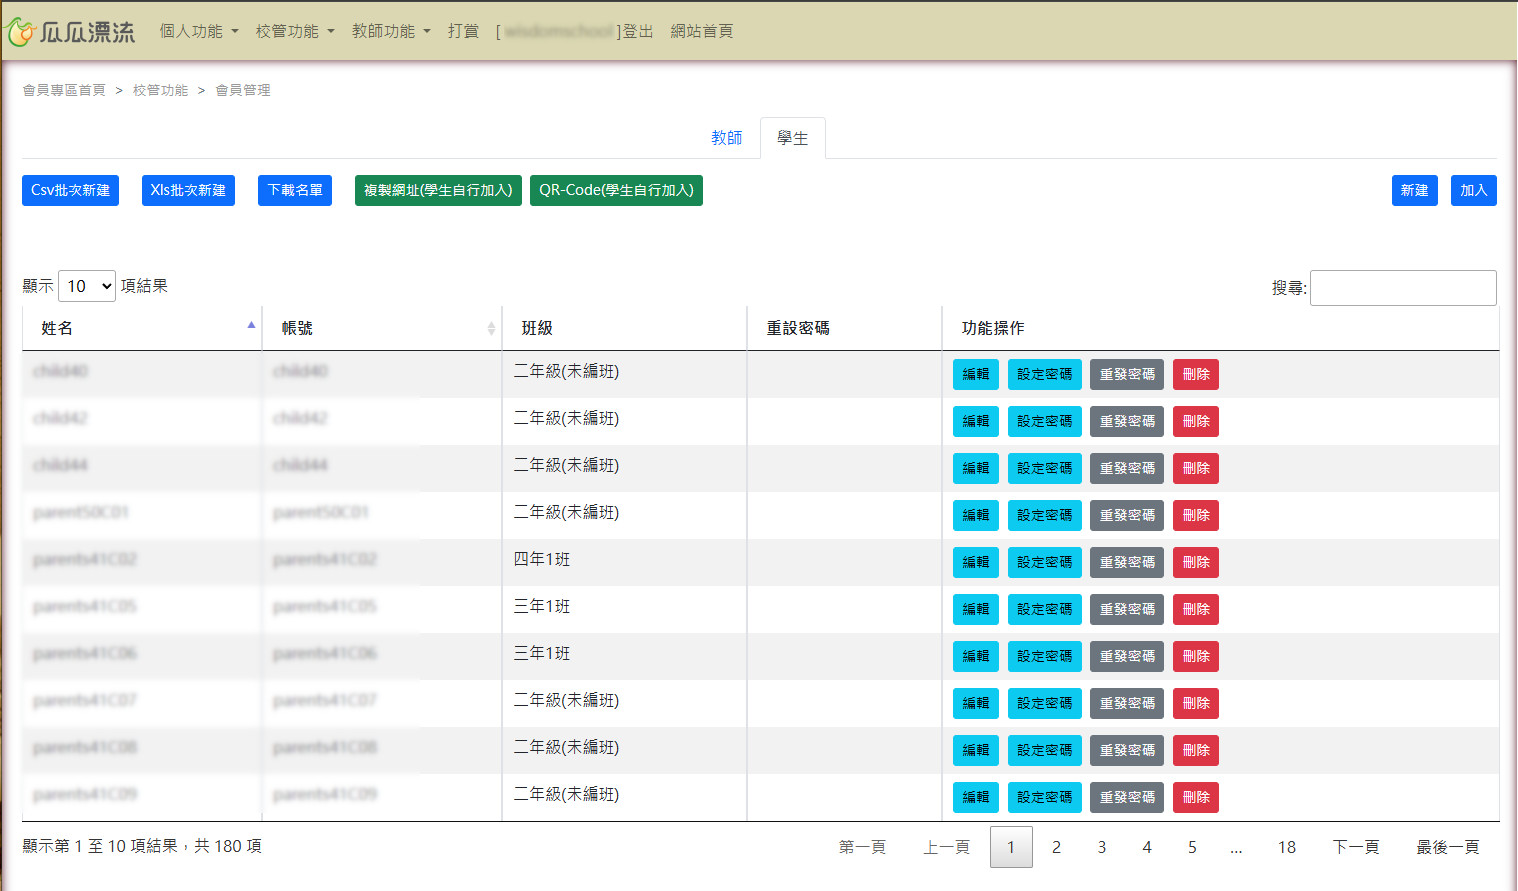Expand the 校管功能 dropdown menu
The image size is (1518, 891).
coord(295,31)
